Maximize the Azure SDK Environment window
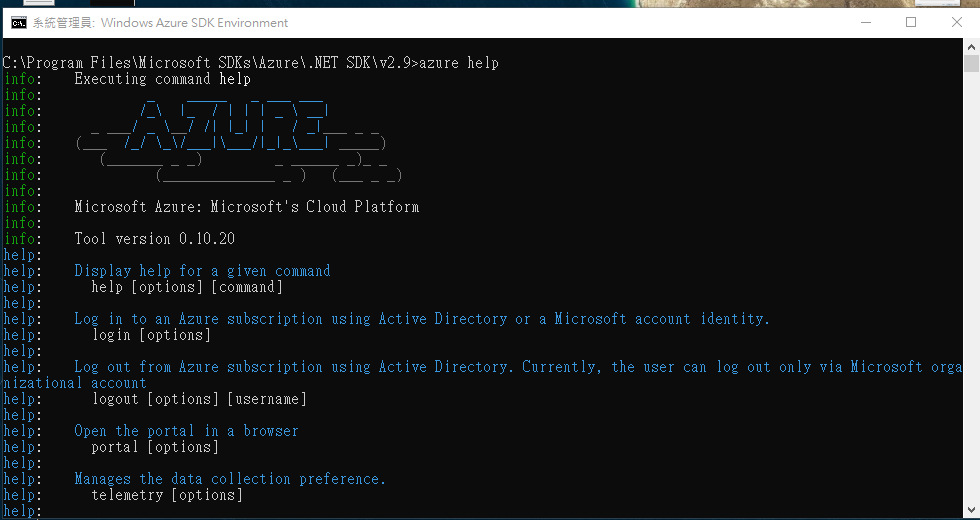The image size is (980, 520). point(911,22)
